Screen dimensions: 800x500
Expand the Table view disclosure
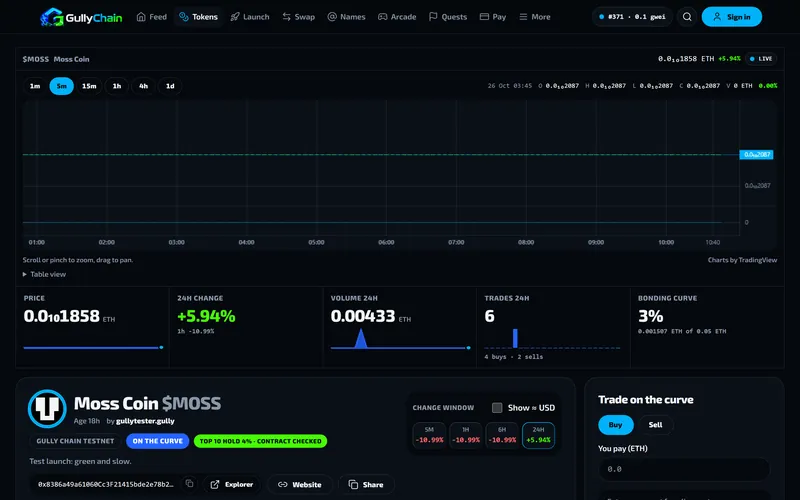click(44, 274)
